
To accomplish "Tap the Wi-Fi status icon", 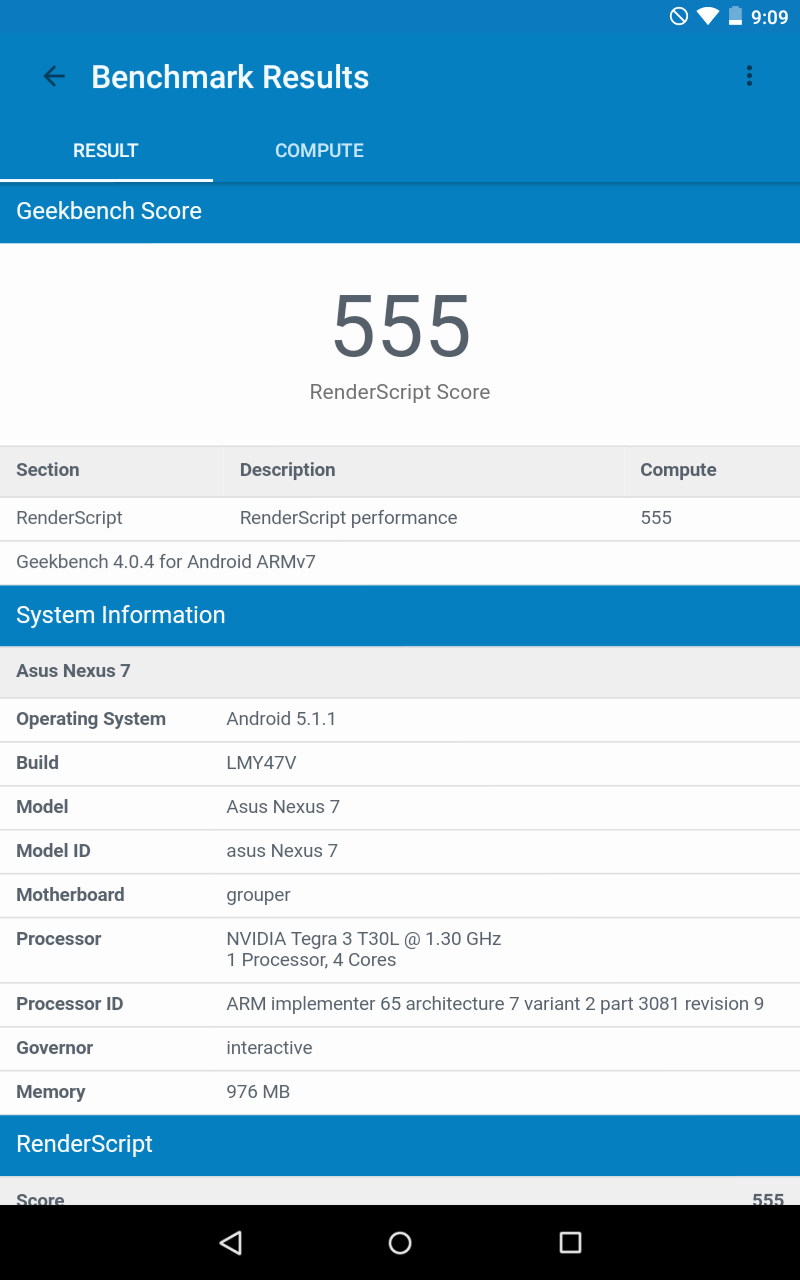I will 708,16.
